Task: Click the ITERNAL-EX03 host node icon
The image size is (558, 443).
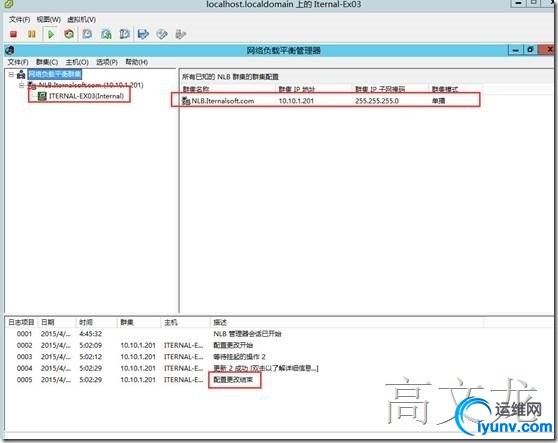Action: click(42, 96)
